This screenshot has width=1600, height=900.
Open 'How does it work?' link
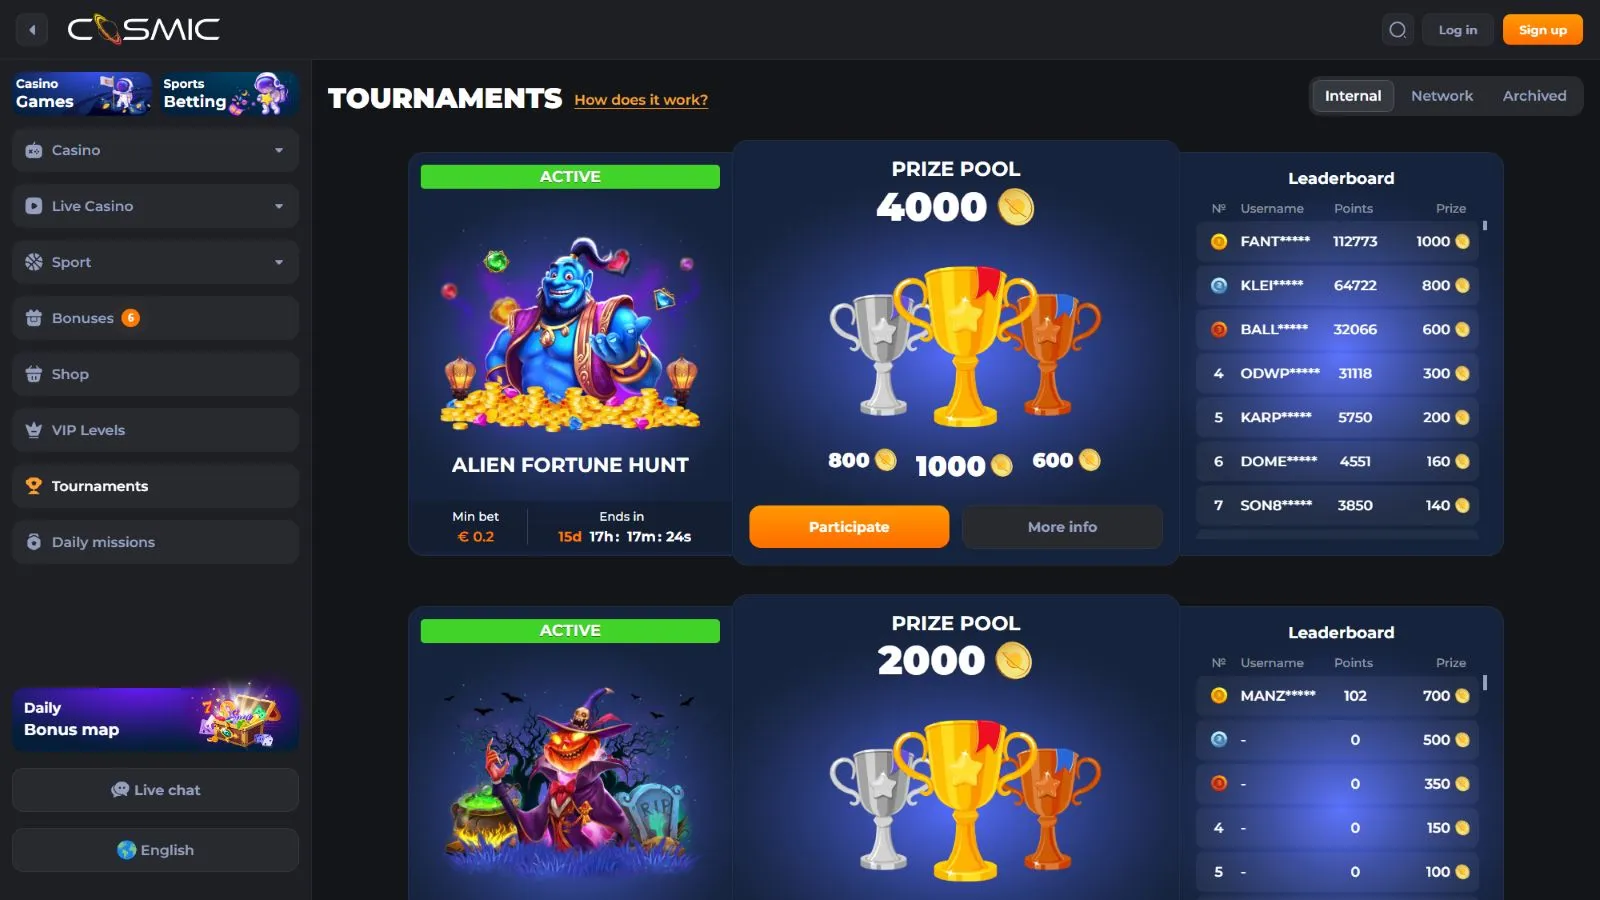(641, 100)
